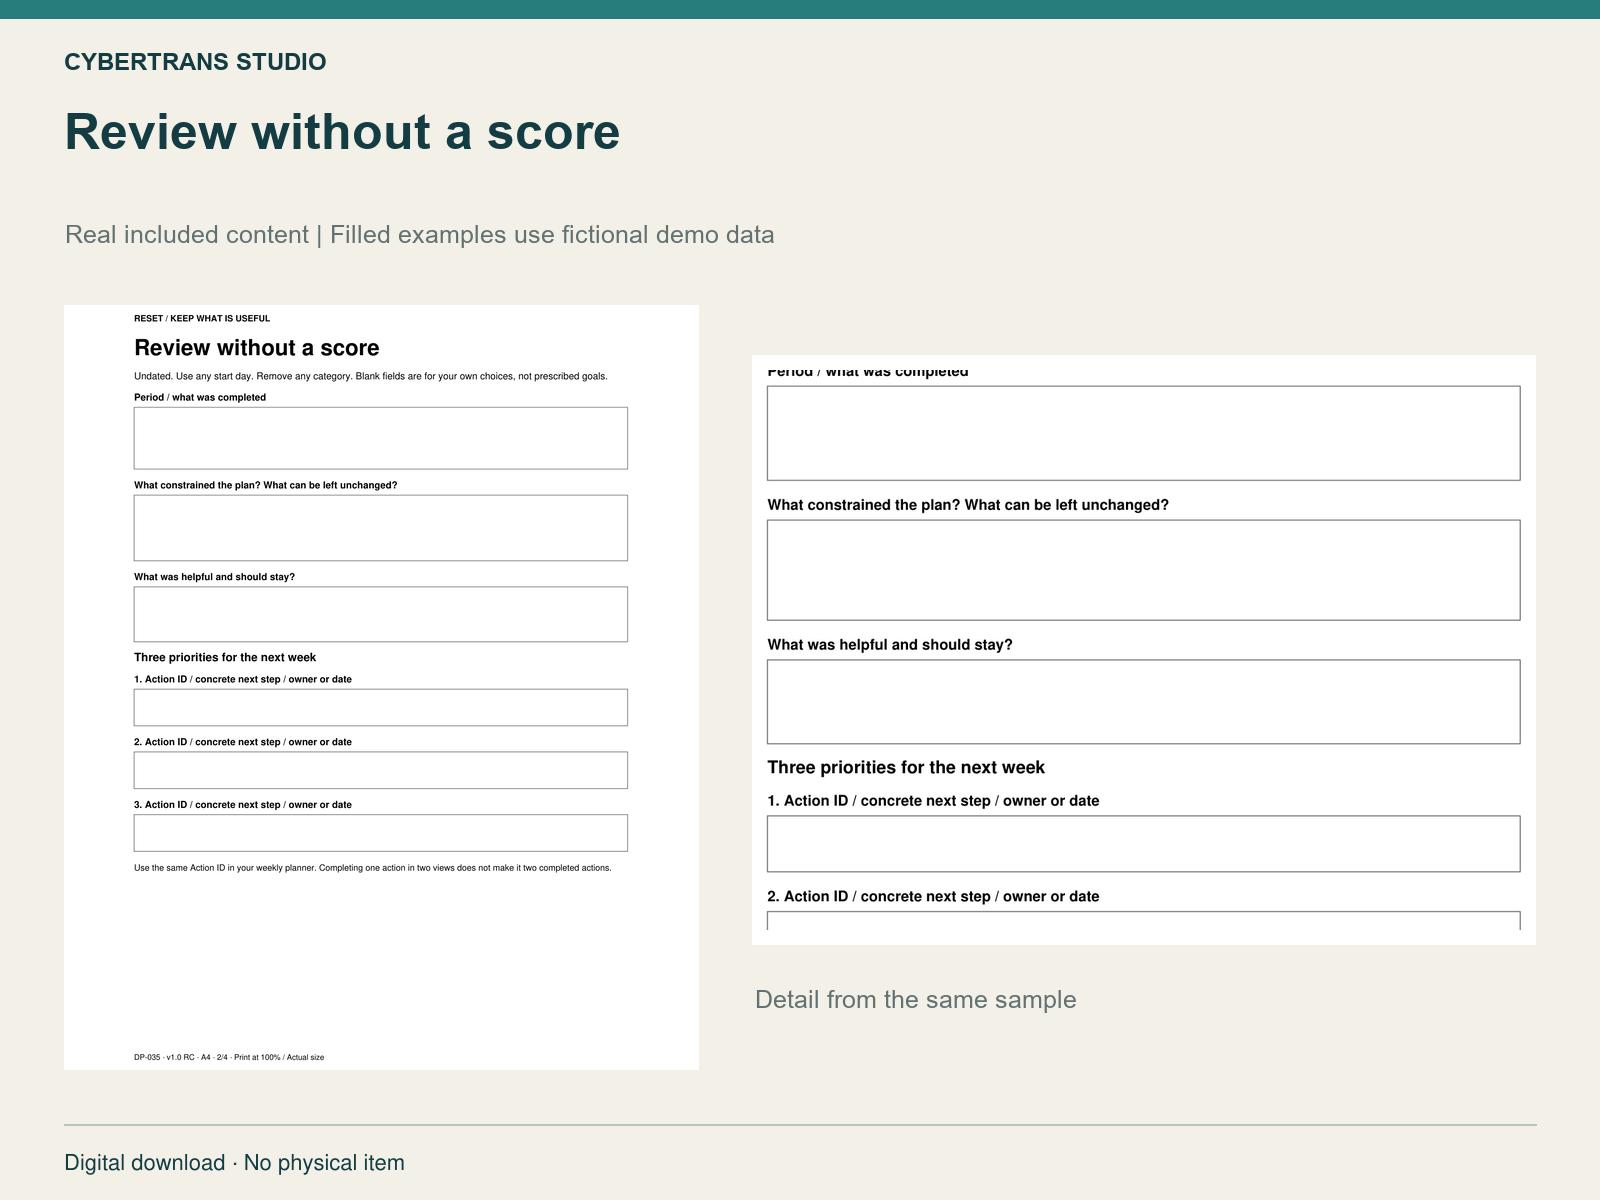The height and width of the screenshot is (1200, 1600).
Task: Click the '1. Action ID' box in the full-page sample
Action: (x=381, y=707)
